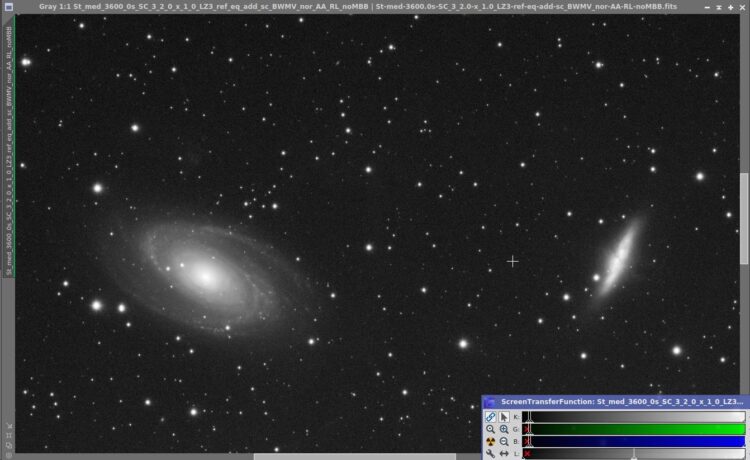The image size is (750, 460).
Task: Shade the image window with the up-down arrows button
Action: coord(719,7)
